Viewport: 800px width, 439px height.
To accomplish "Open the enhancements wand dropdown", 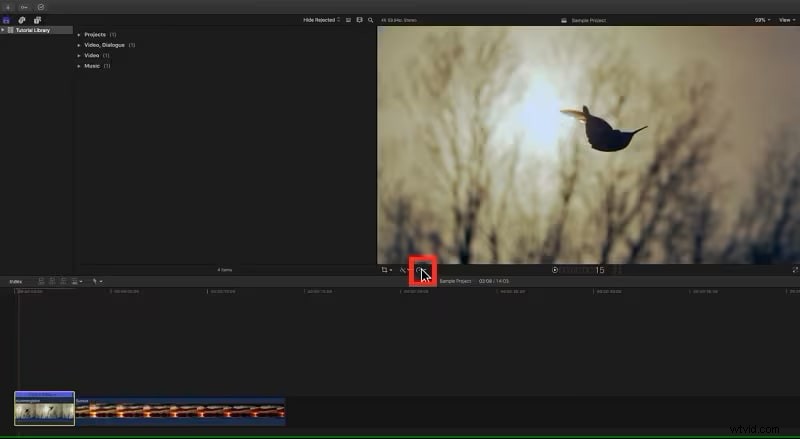I will click(405, 270).
